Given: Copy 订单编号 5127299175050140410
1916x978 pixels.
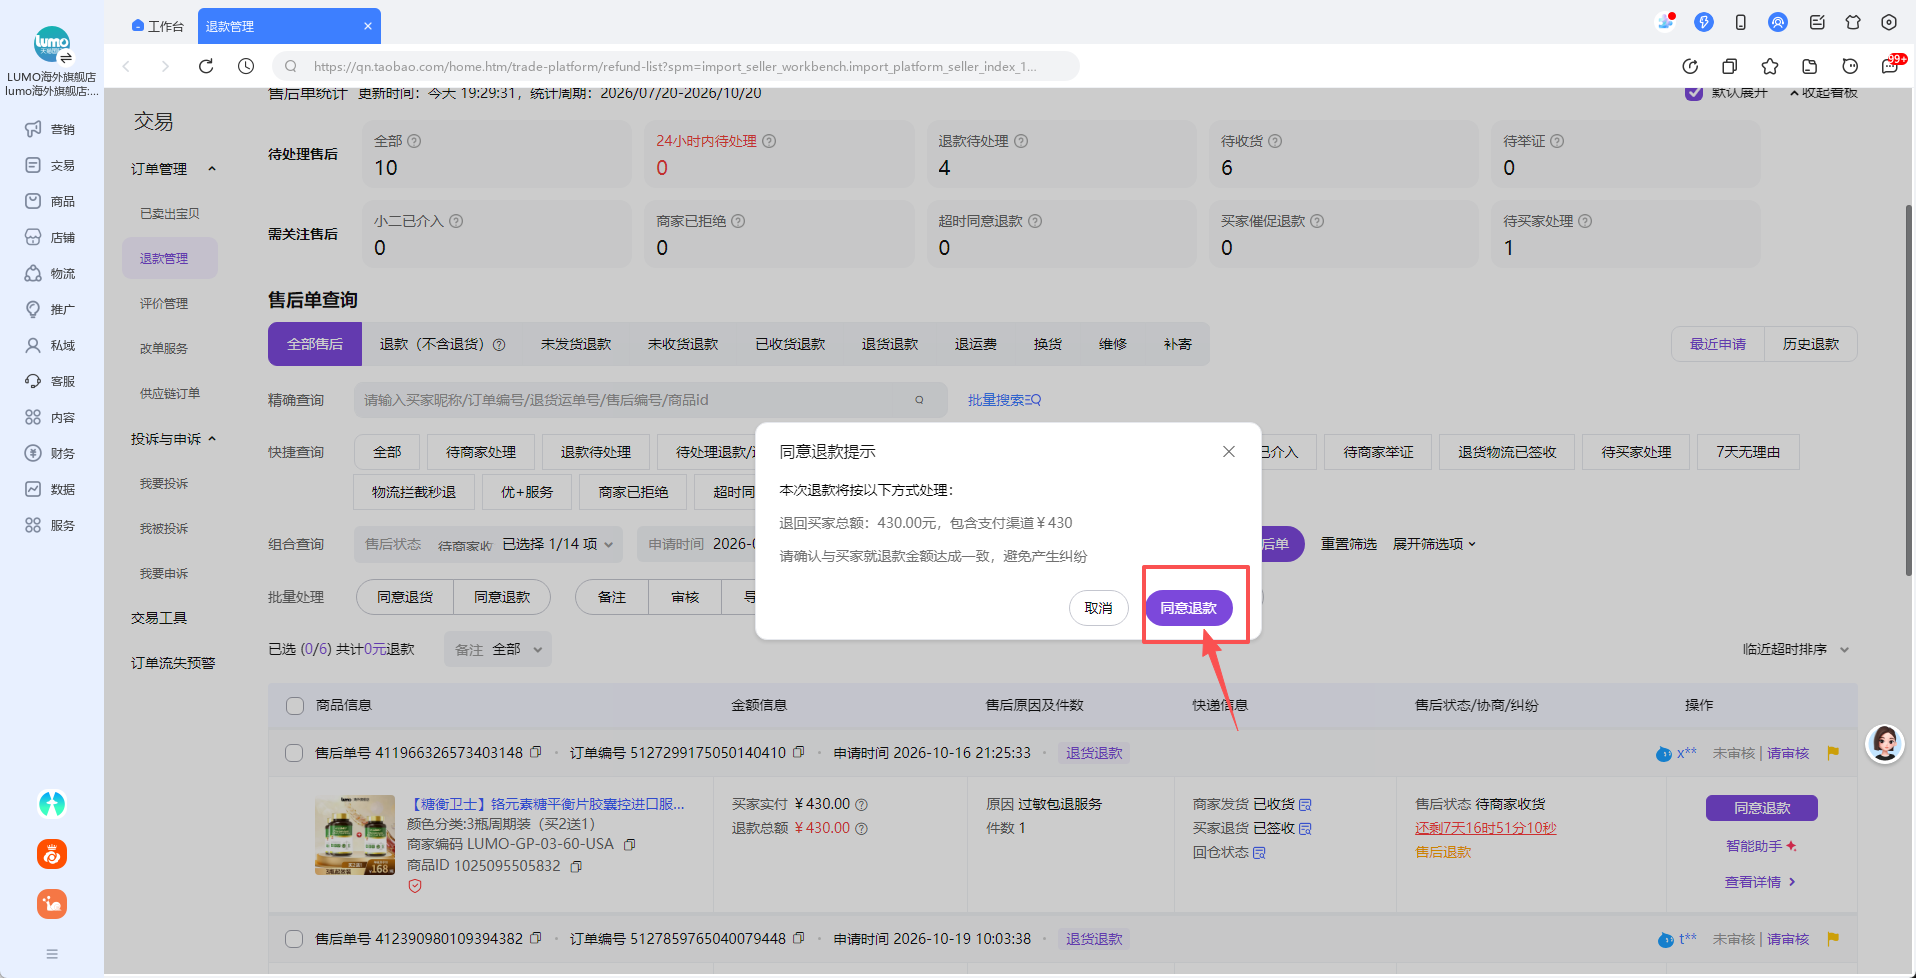Looking at the screenshot, I should coord(798,752).
